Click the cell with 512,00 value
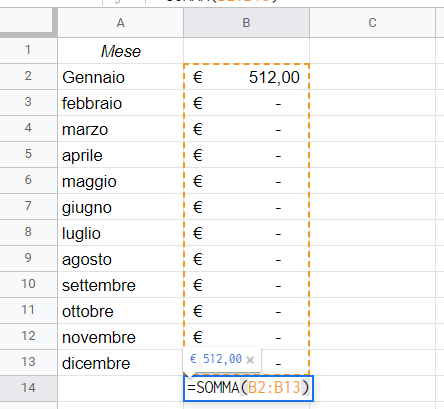Screen dimensions: 444x409 point(246,77)
